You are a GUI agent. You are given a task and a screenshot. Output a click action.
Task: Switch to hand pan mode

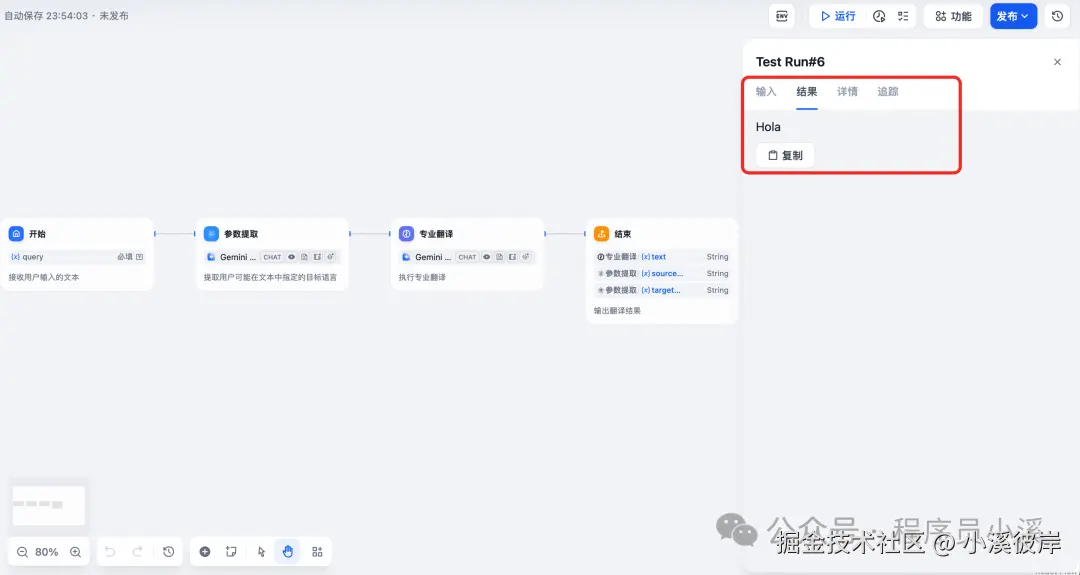coord(288,552)
